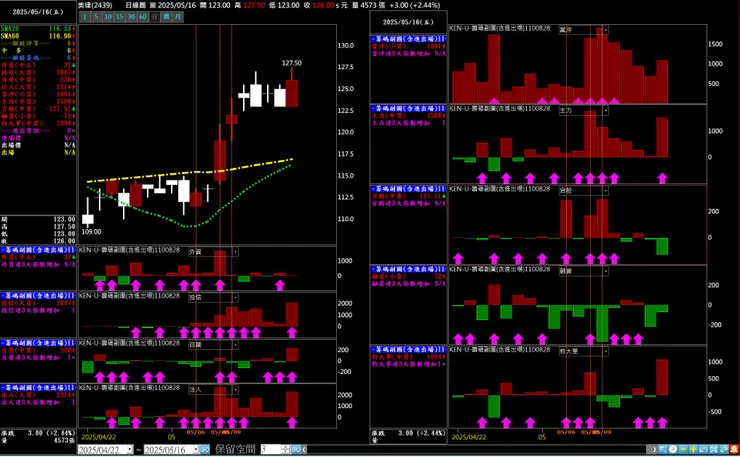Select the 15-minute timeframe button
Image resolution: width=740 pixels, height=457 pixels.
(x=119, y=17)
